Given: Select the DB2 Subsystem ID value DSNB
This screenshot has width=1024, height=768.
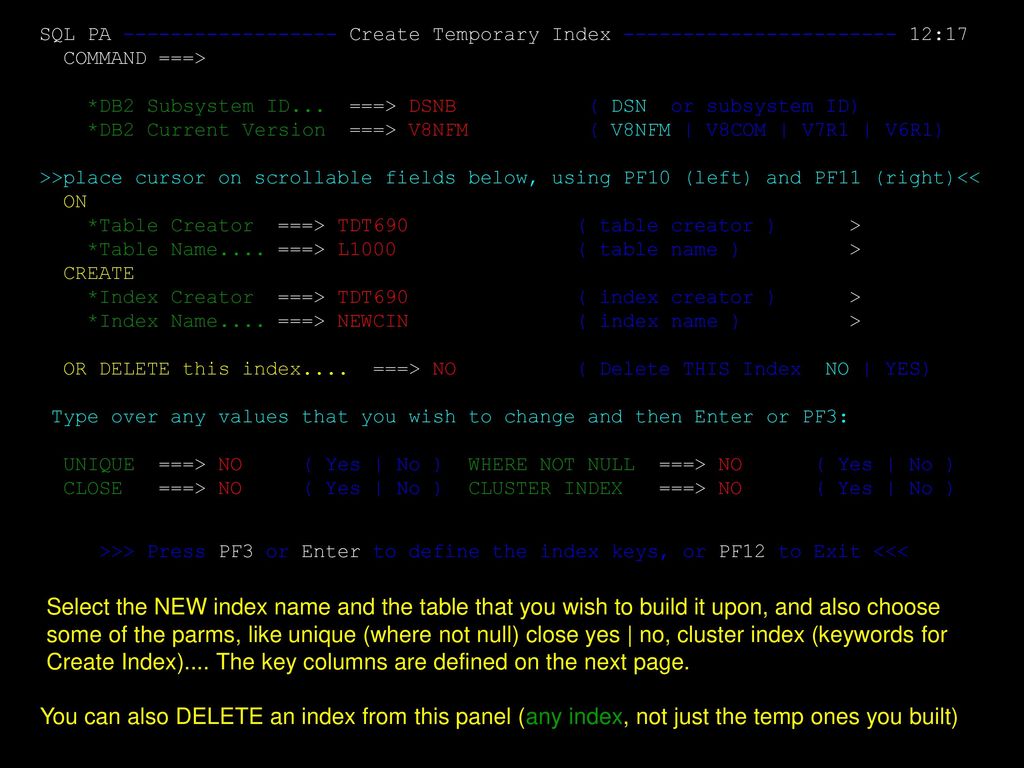Looking at the screenshot, I should click(432, 106).
